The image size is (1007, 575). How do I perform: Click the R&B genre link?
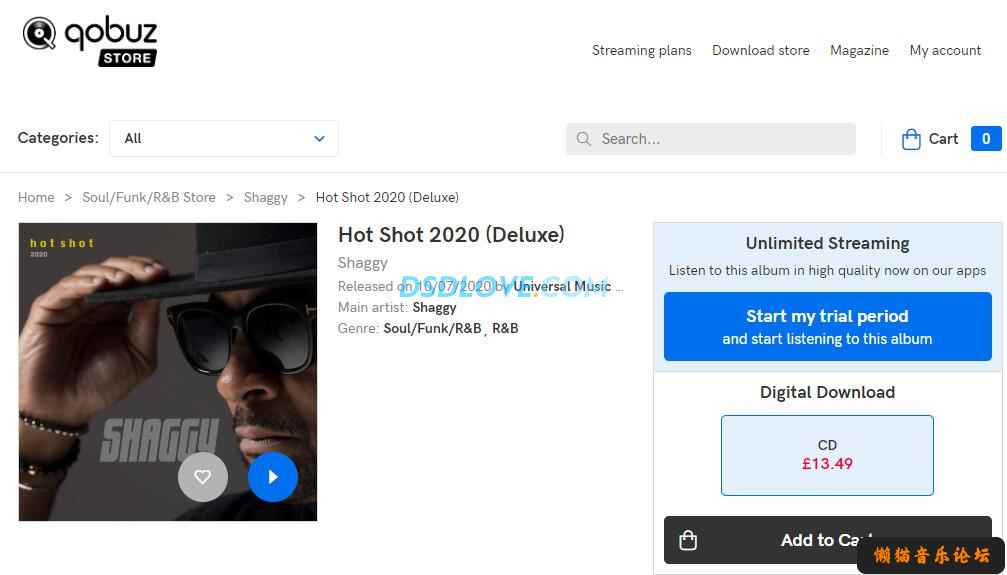(x=505, y=328)
